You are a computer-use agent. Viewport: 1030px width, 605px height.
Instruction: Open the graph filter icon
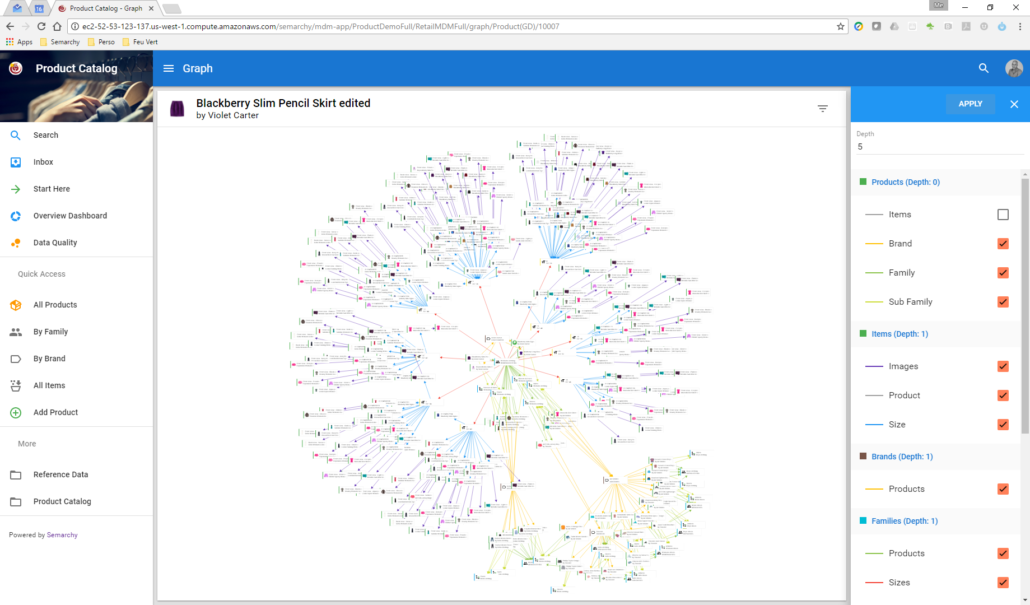pos(822,107)
